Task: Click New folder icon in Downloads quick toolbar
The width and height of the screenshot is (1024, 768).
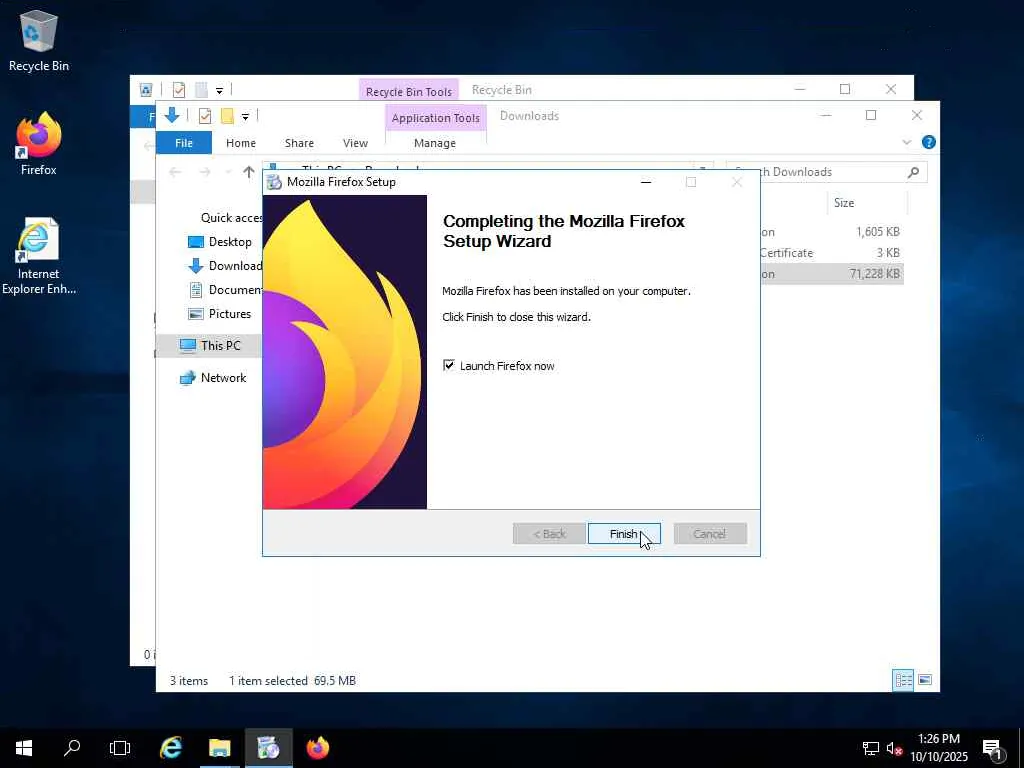Action: [227, 116]
